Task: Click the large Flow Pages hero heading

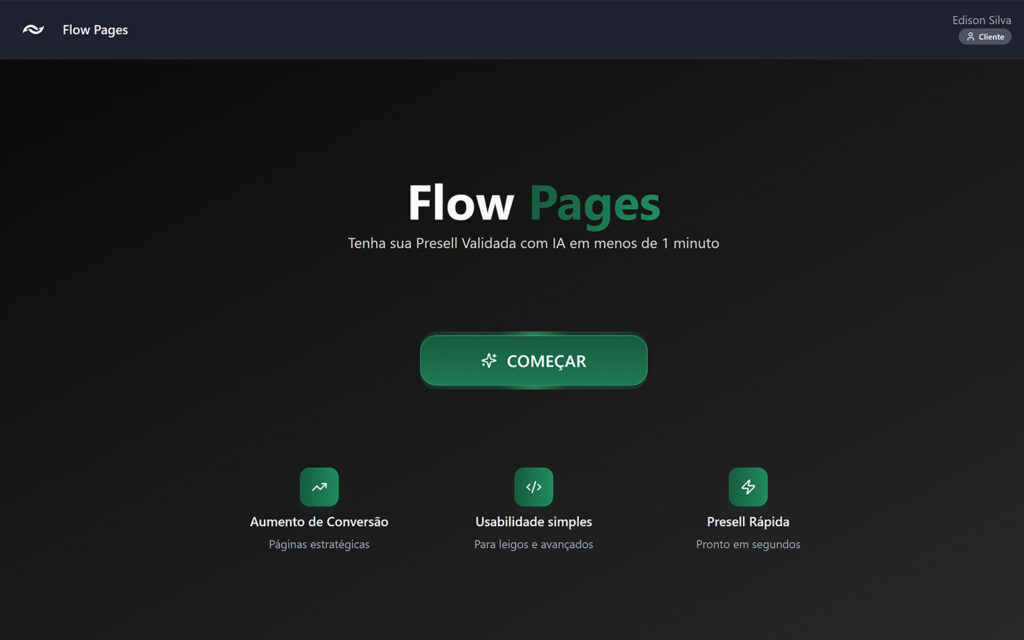Action: pos(534,204)
